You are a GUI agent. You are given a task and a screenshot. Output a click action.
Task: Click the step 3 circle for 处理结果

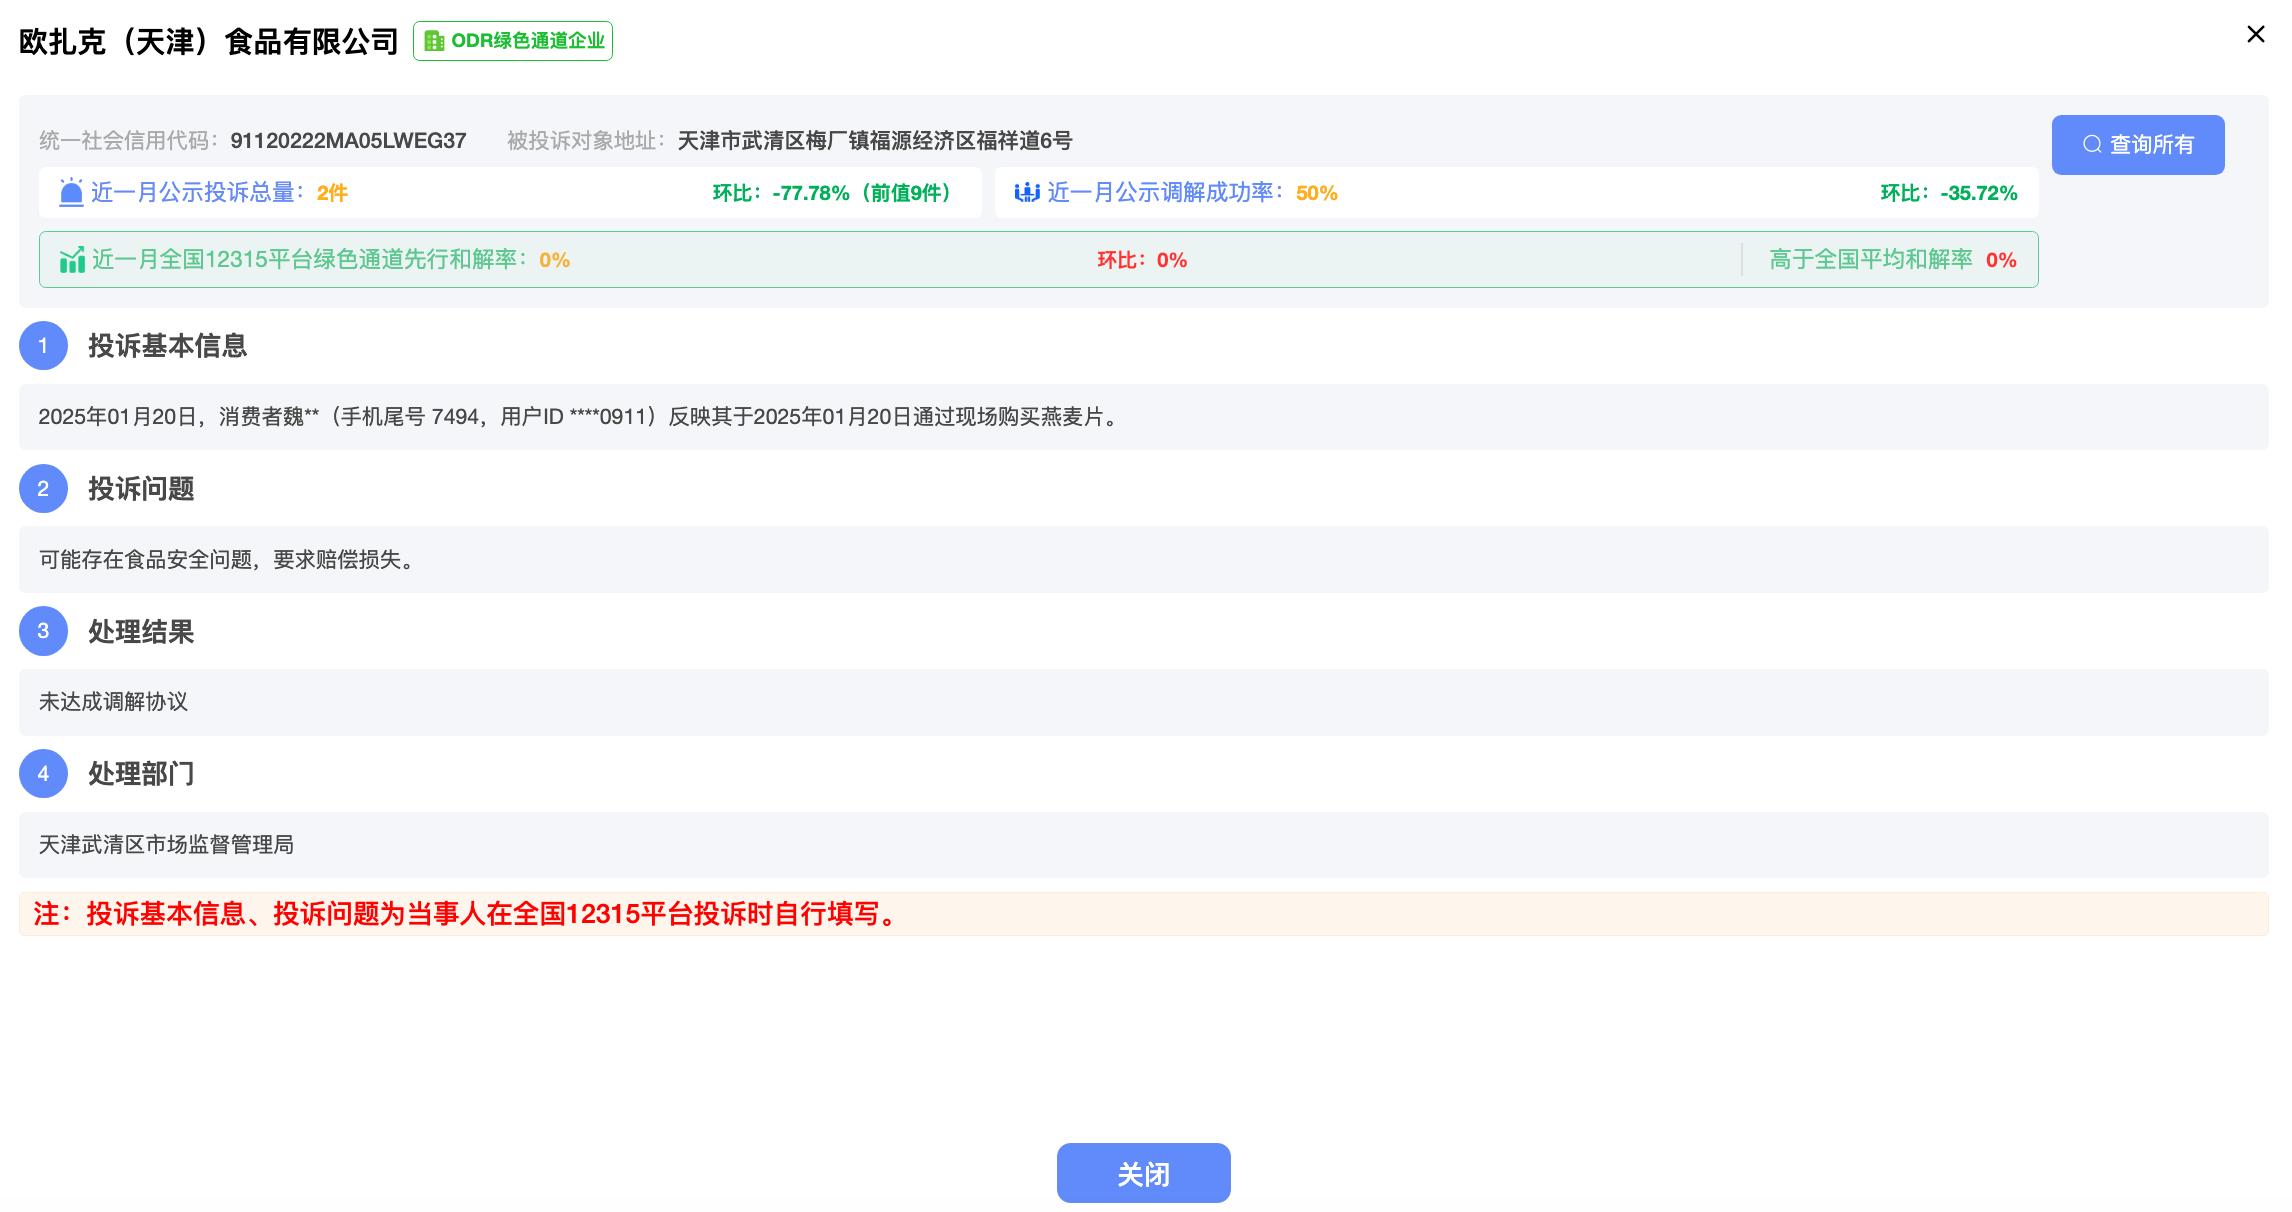pos(43,631)
